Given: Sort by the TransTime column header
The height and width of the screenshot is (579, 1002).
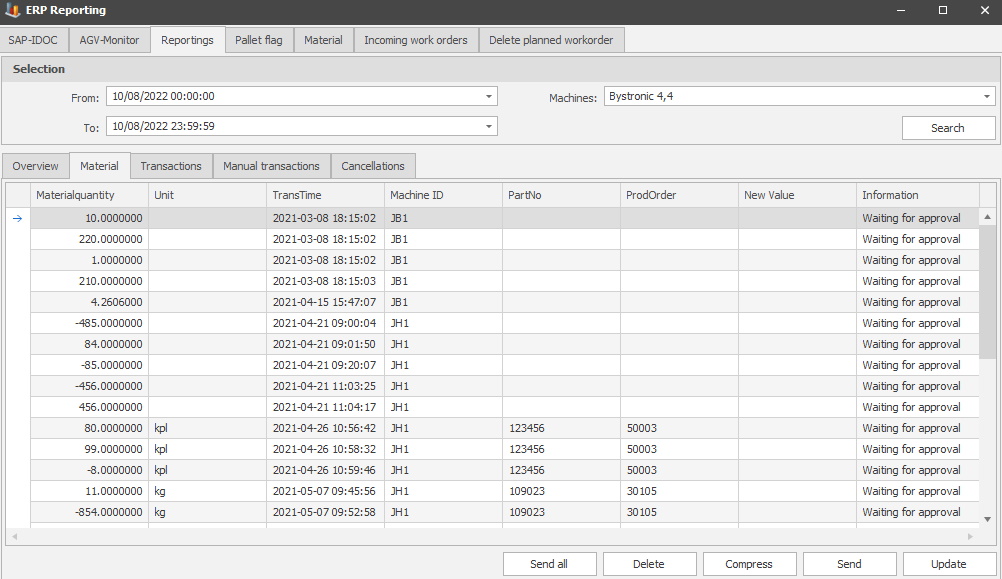Looking at the screenshot, I should click(x=324, y=195).
